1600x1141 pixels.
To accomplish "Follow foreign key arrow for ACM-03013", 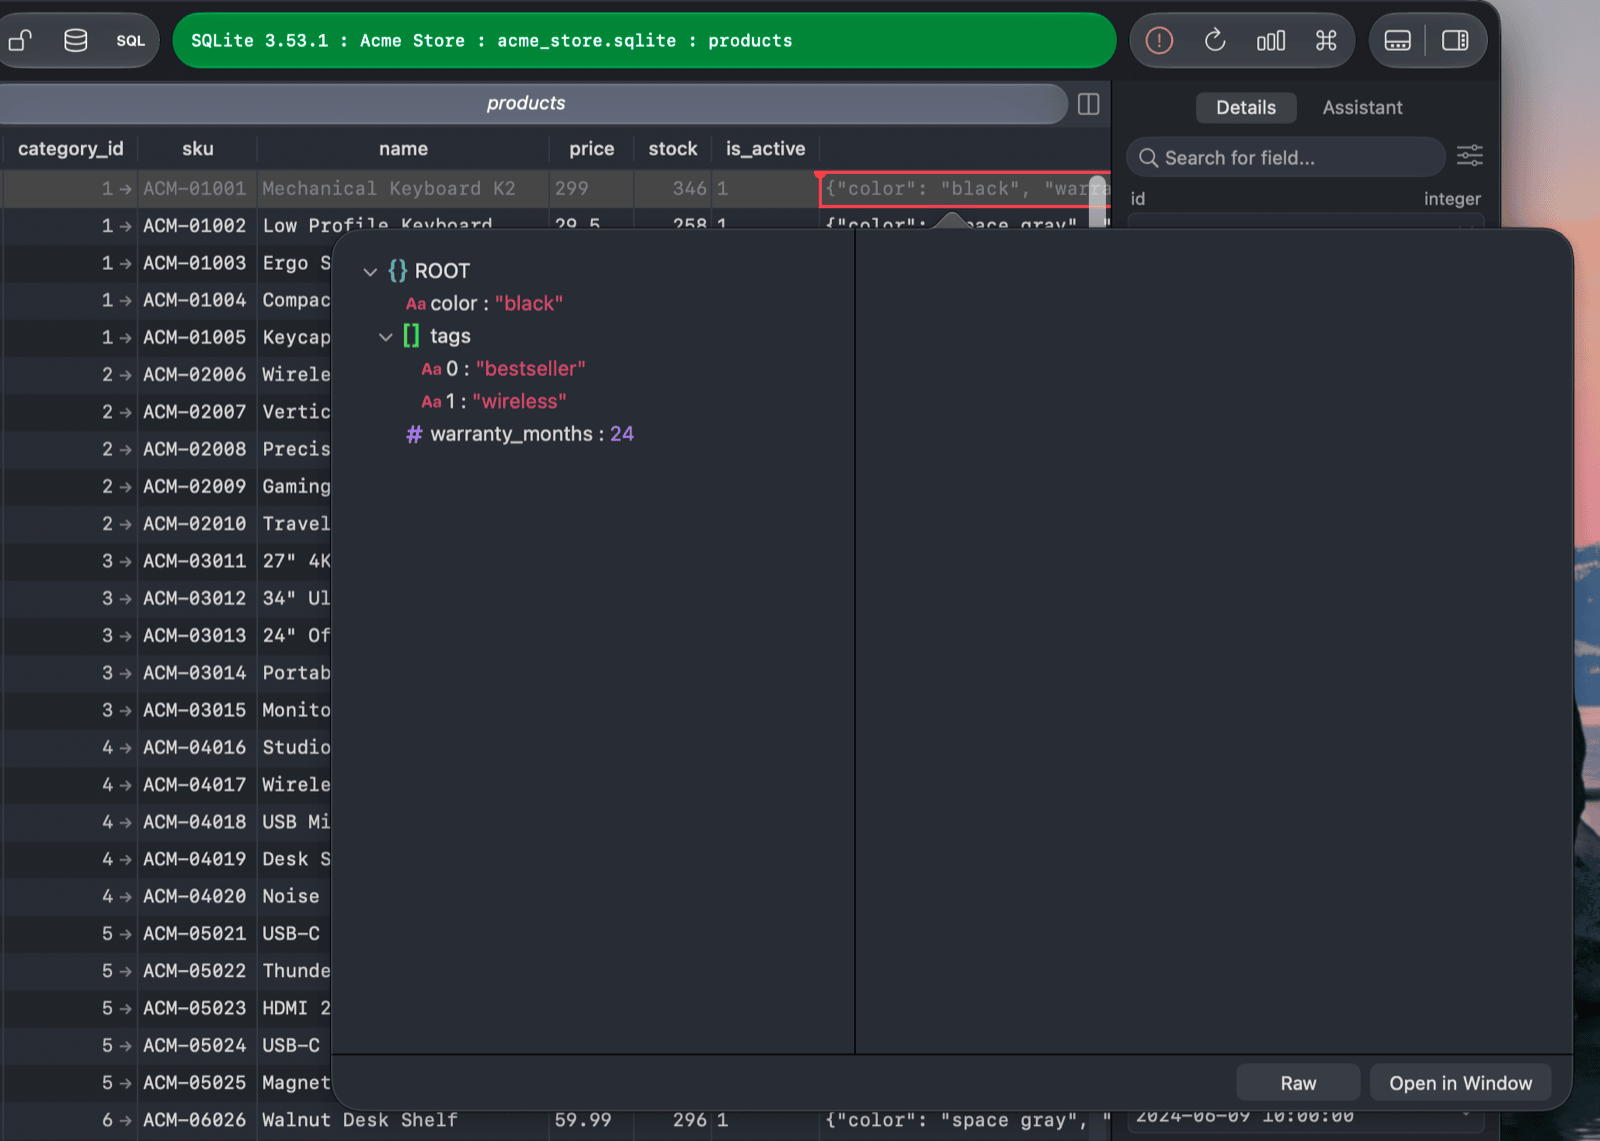I will pos(126,636).
